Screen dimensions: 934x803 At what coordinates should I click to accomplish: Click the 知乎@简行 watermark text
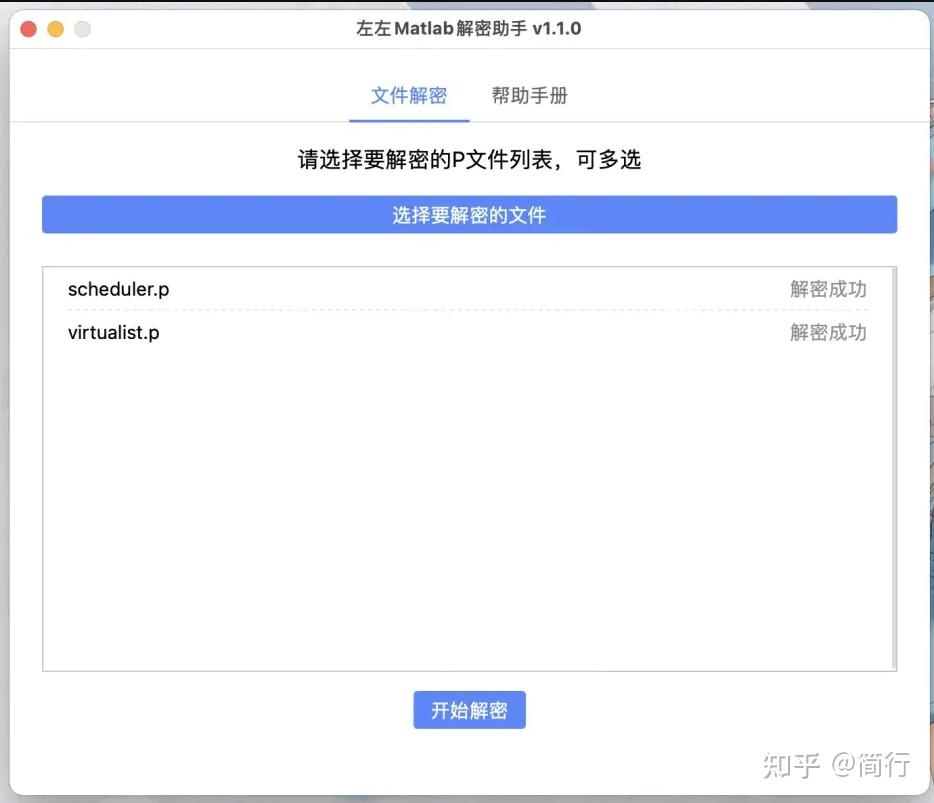[x=837, y=763]
